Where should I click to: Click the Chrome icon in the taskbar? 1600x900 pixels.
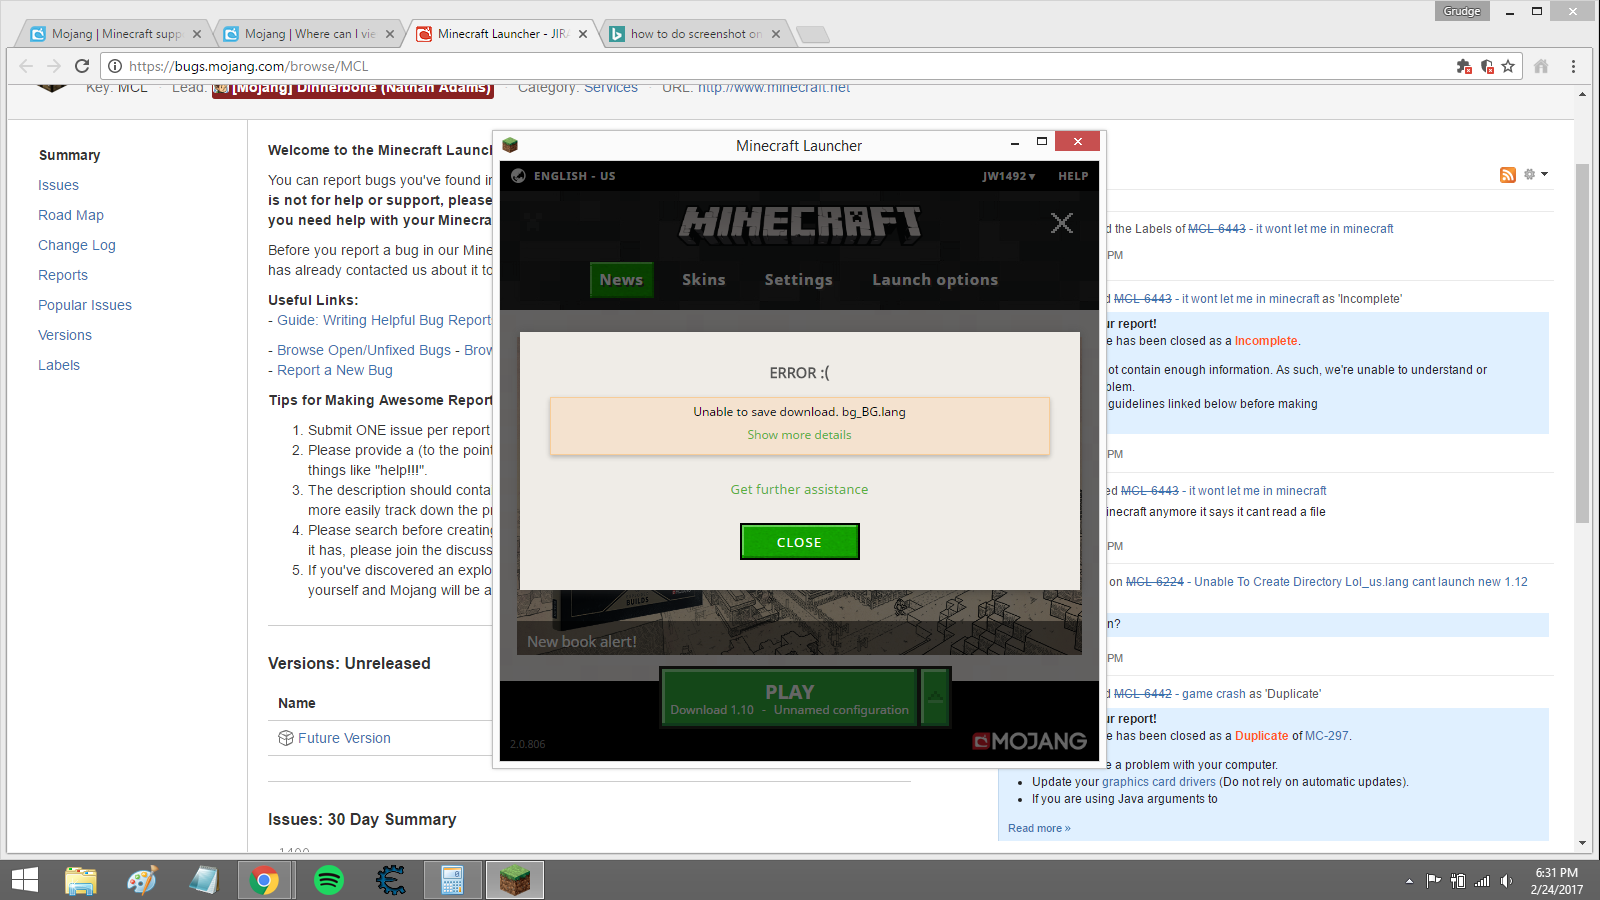pyautogui.click(x=264, y=880)
